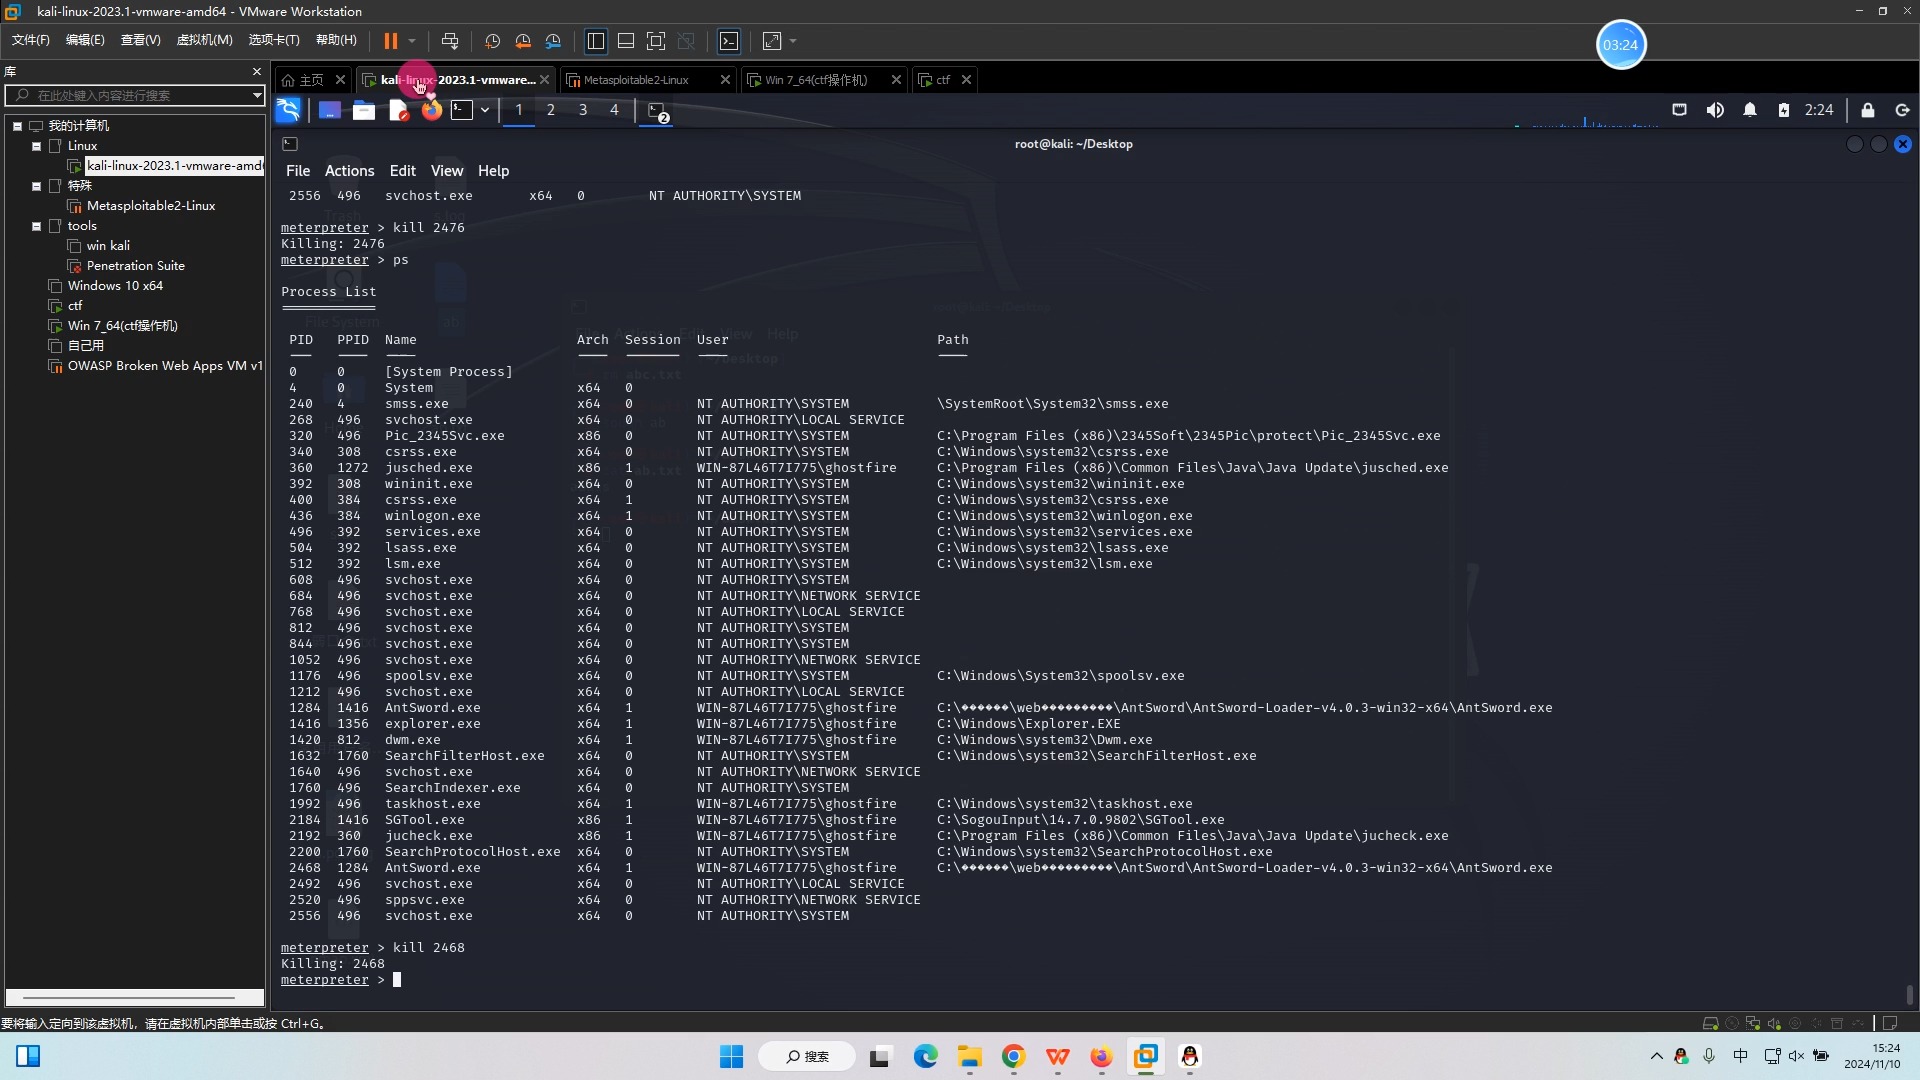Switch to Kali workspace 3

pyautogui.click(x=583, y=110)
